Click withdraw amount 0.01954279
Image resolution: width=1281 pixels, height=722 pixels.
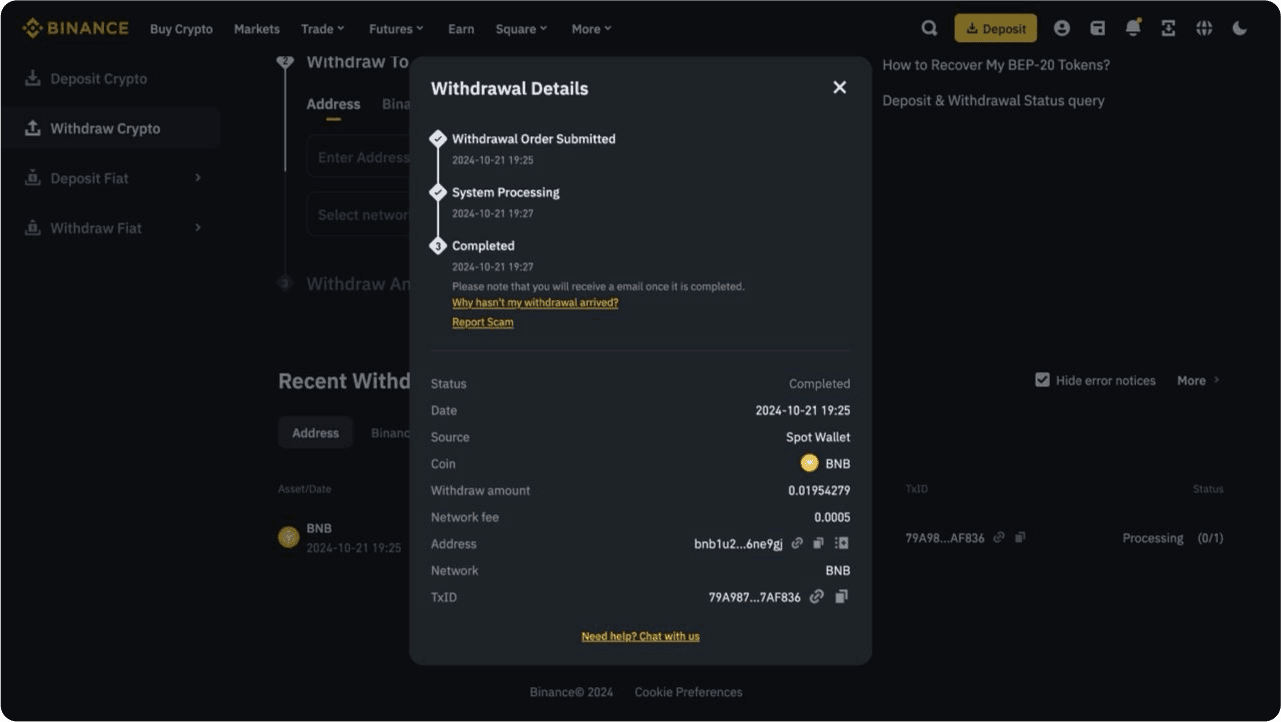819,490
